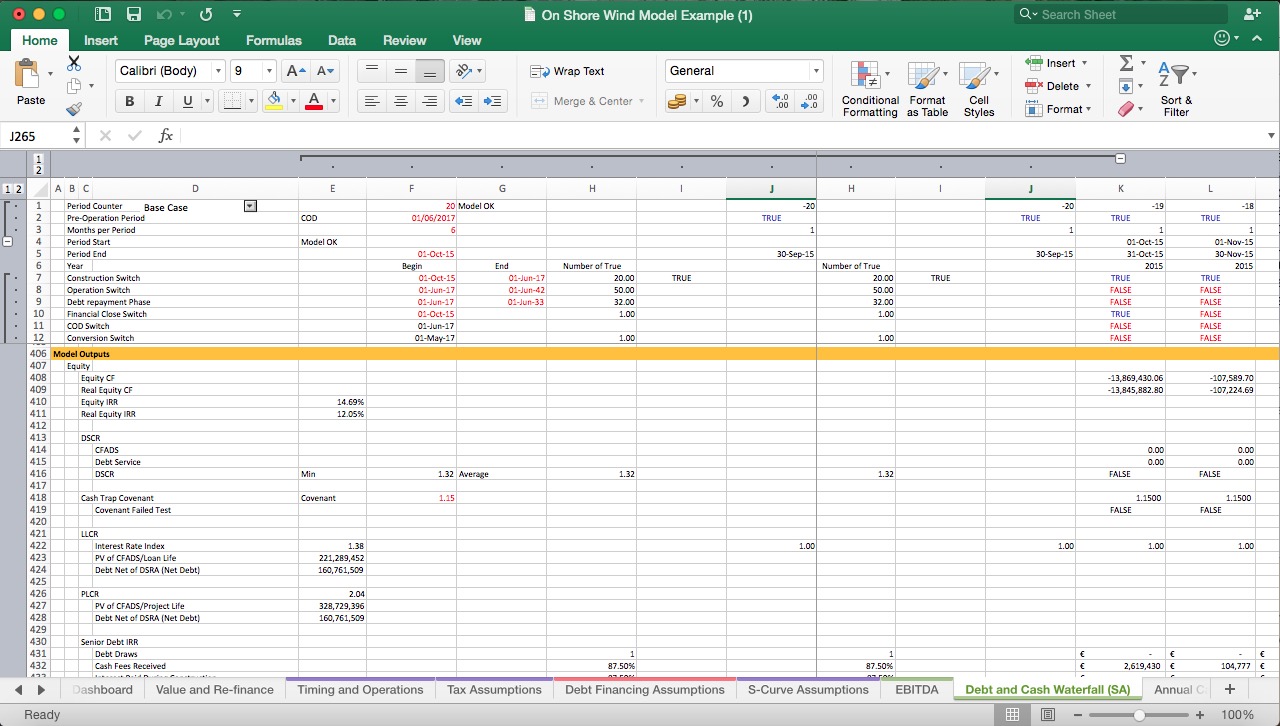
Task: Click zoom in plus button
Action: click(x=1199, y=714)
